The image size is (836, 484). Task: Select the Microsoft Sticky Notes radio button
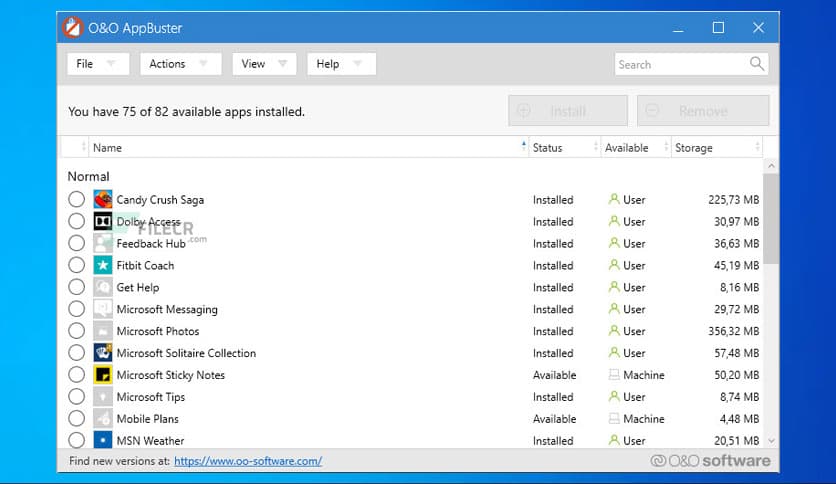coord(76,375)
